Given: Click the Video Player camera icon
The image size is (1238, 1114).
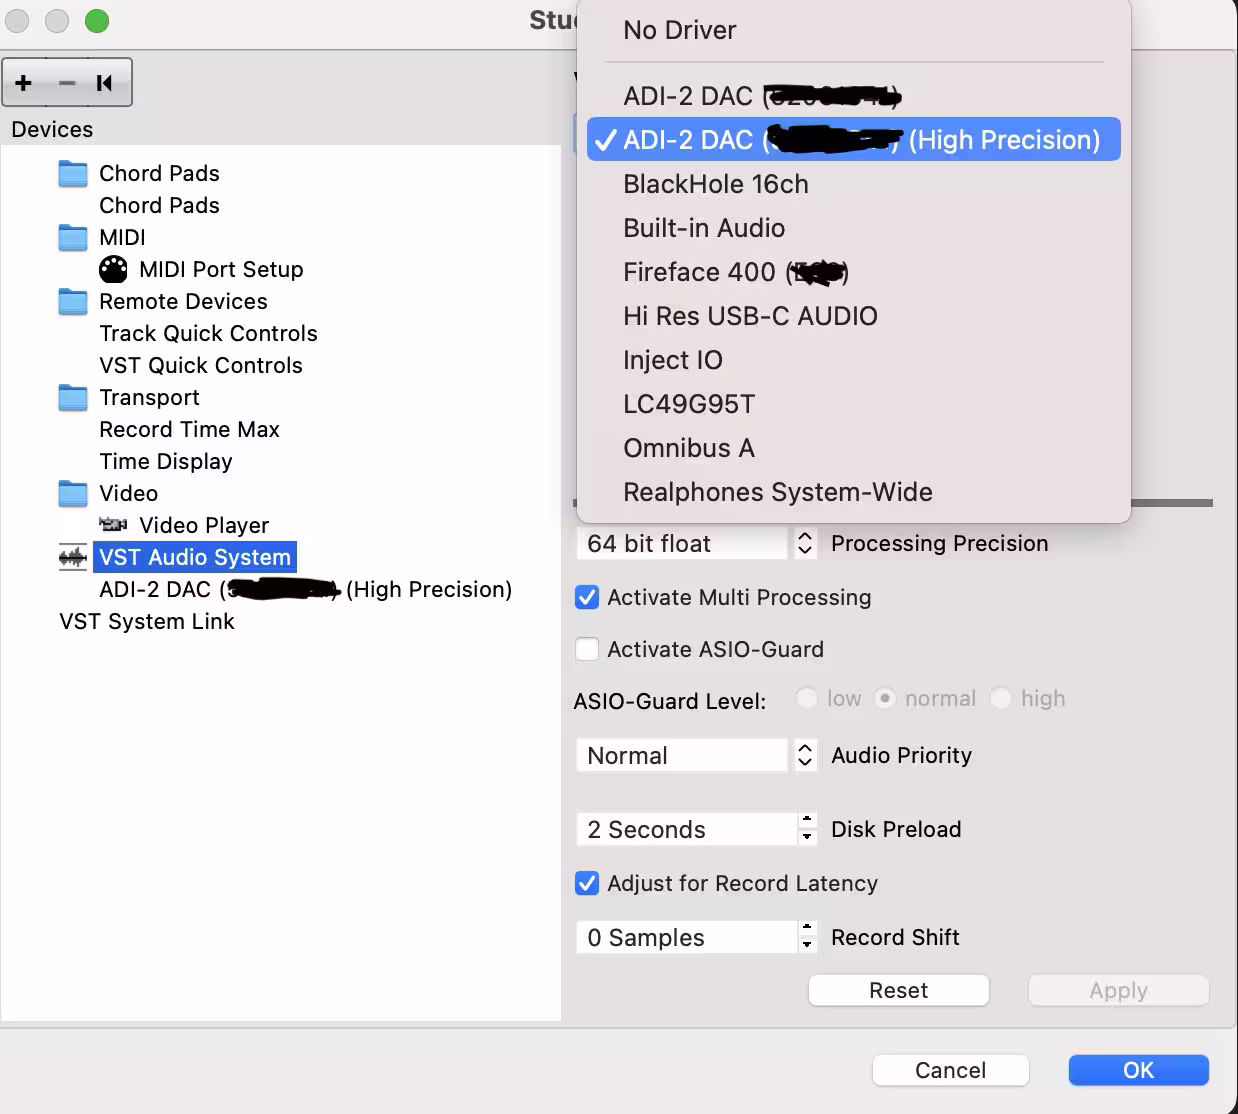Looking at the screenshot, I should point(113,525).
